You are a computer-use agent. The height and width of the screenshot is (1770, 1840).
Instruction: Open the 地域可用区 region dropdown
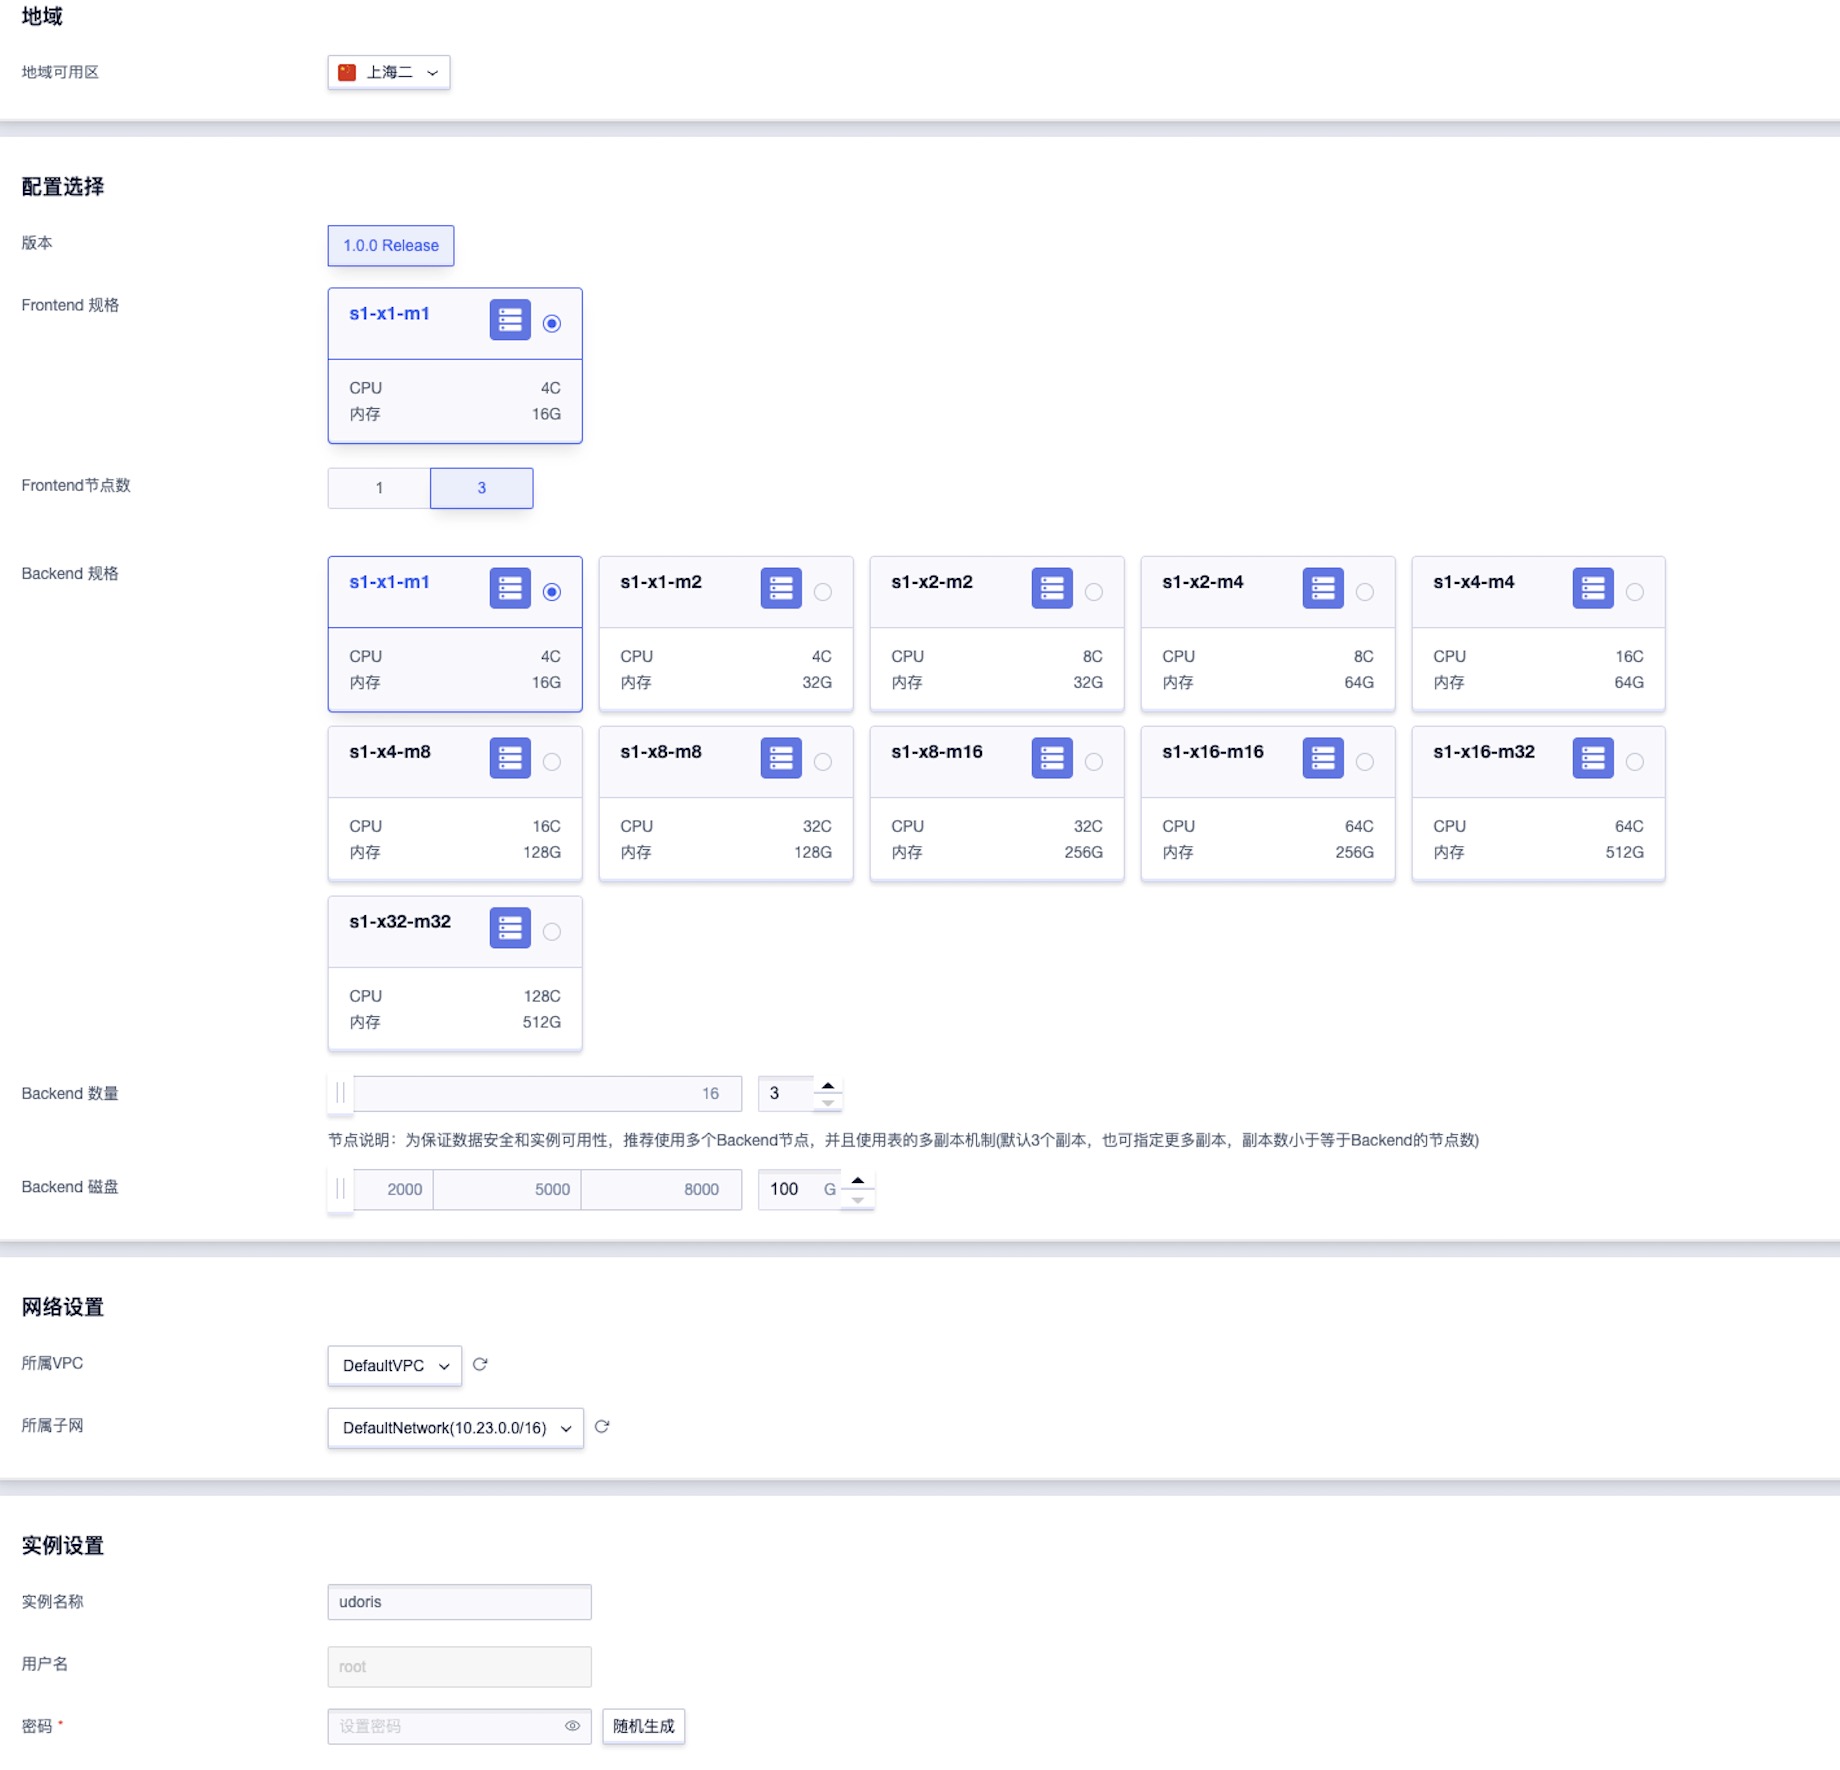click(x=389, y=72)
